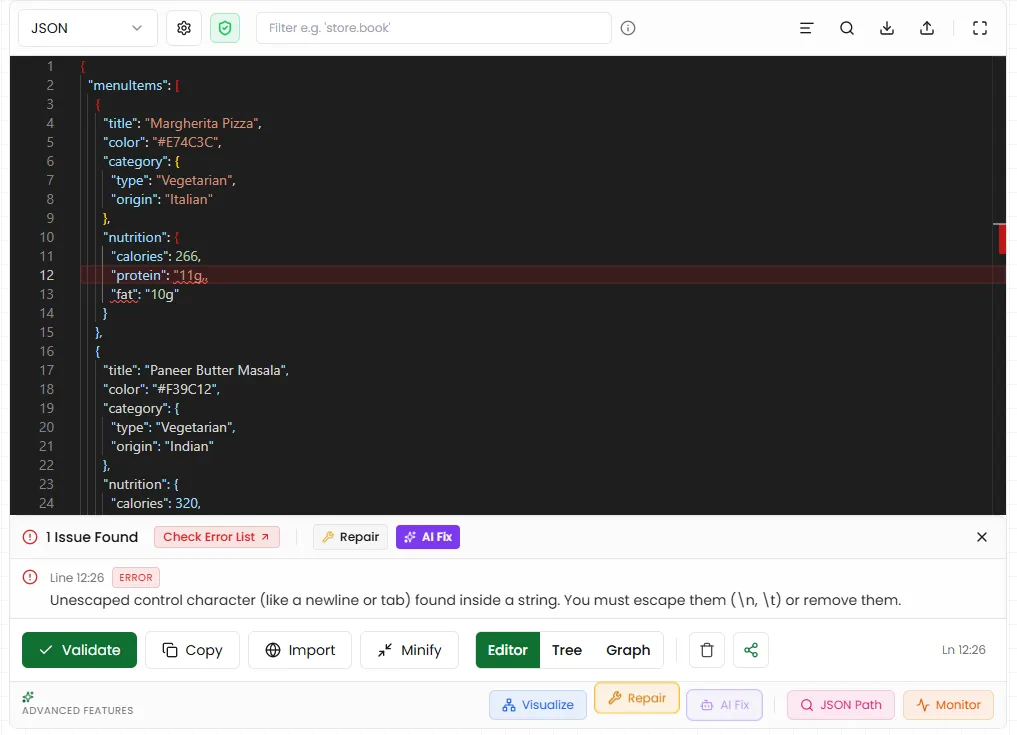This screenshot has width=1017, height=735.
Task: Click the info icon beside the filter field
Action: tap(628, 28)
